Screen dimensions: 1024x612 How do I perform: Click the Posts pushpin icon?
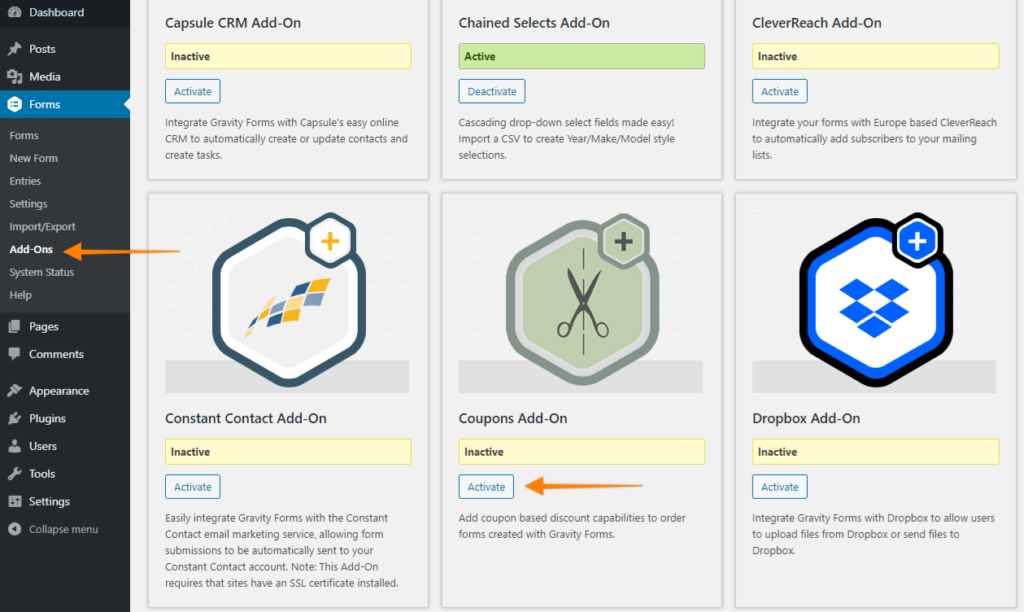(x=14, y=49)
